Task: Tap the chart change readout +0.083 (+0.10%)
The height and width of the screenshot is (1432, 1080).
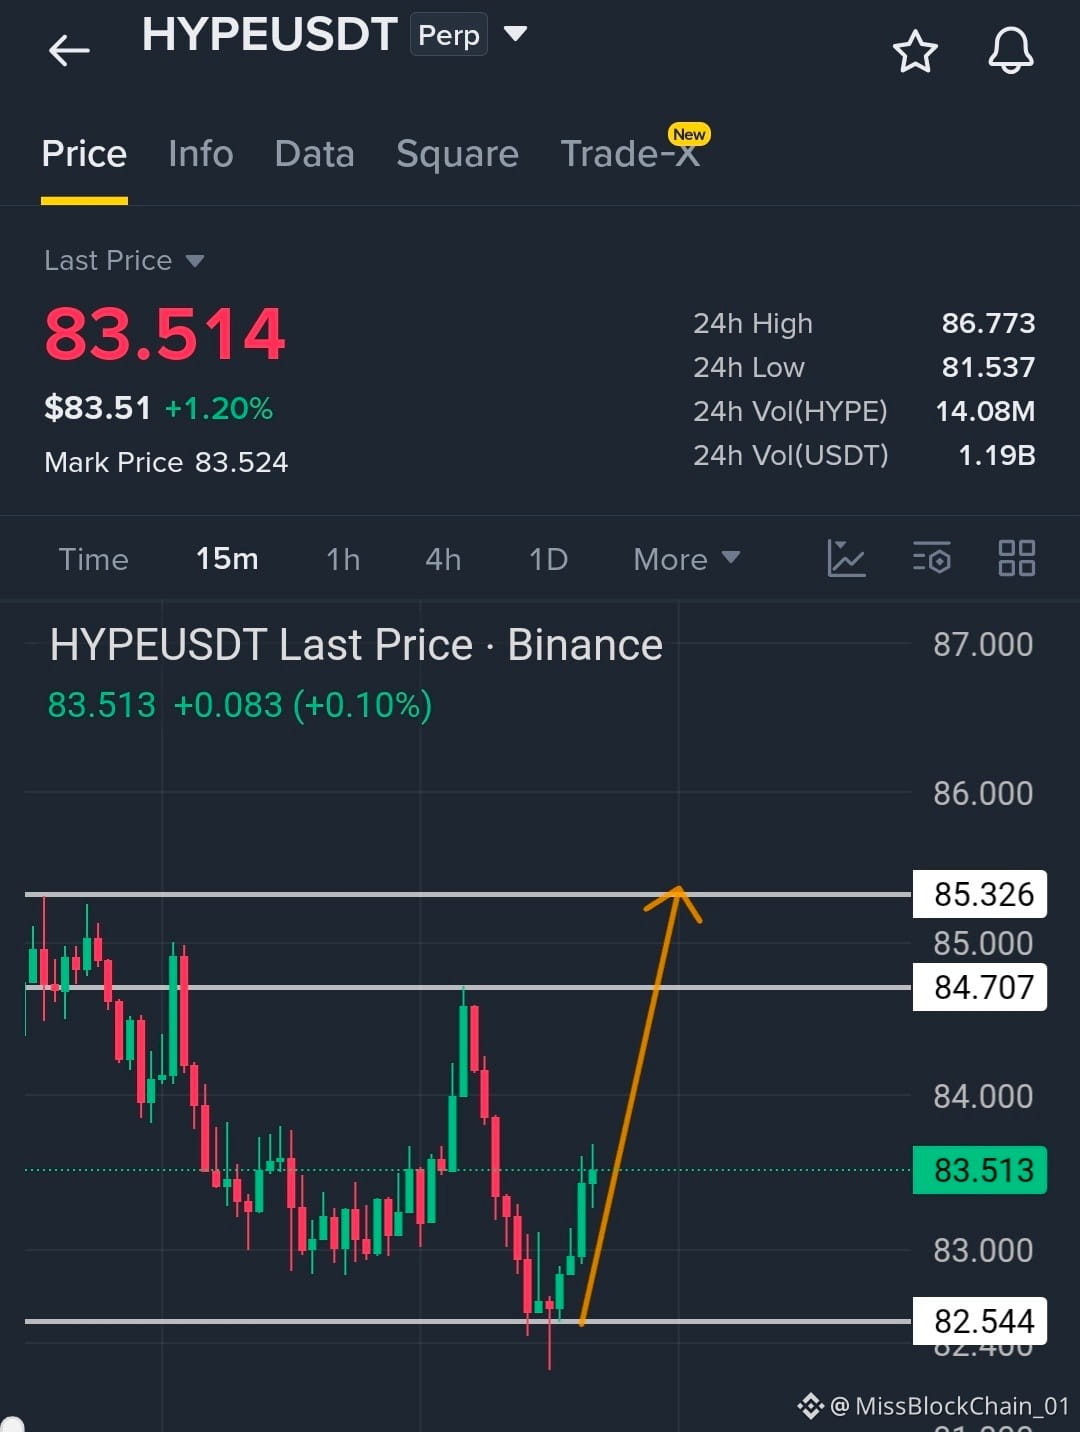Action: (303, 705)
